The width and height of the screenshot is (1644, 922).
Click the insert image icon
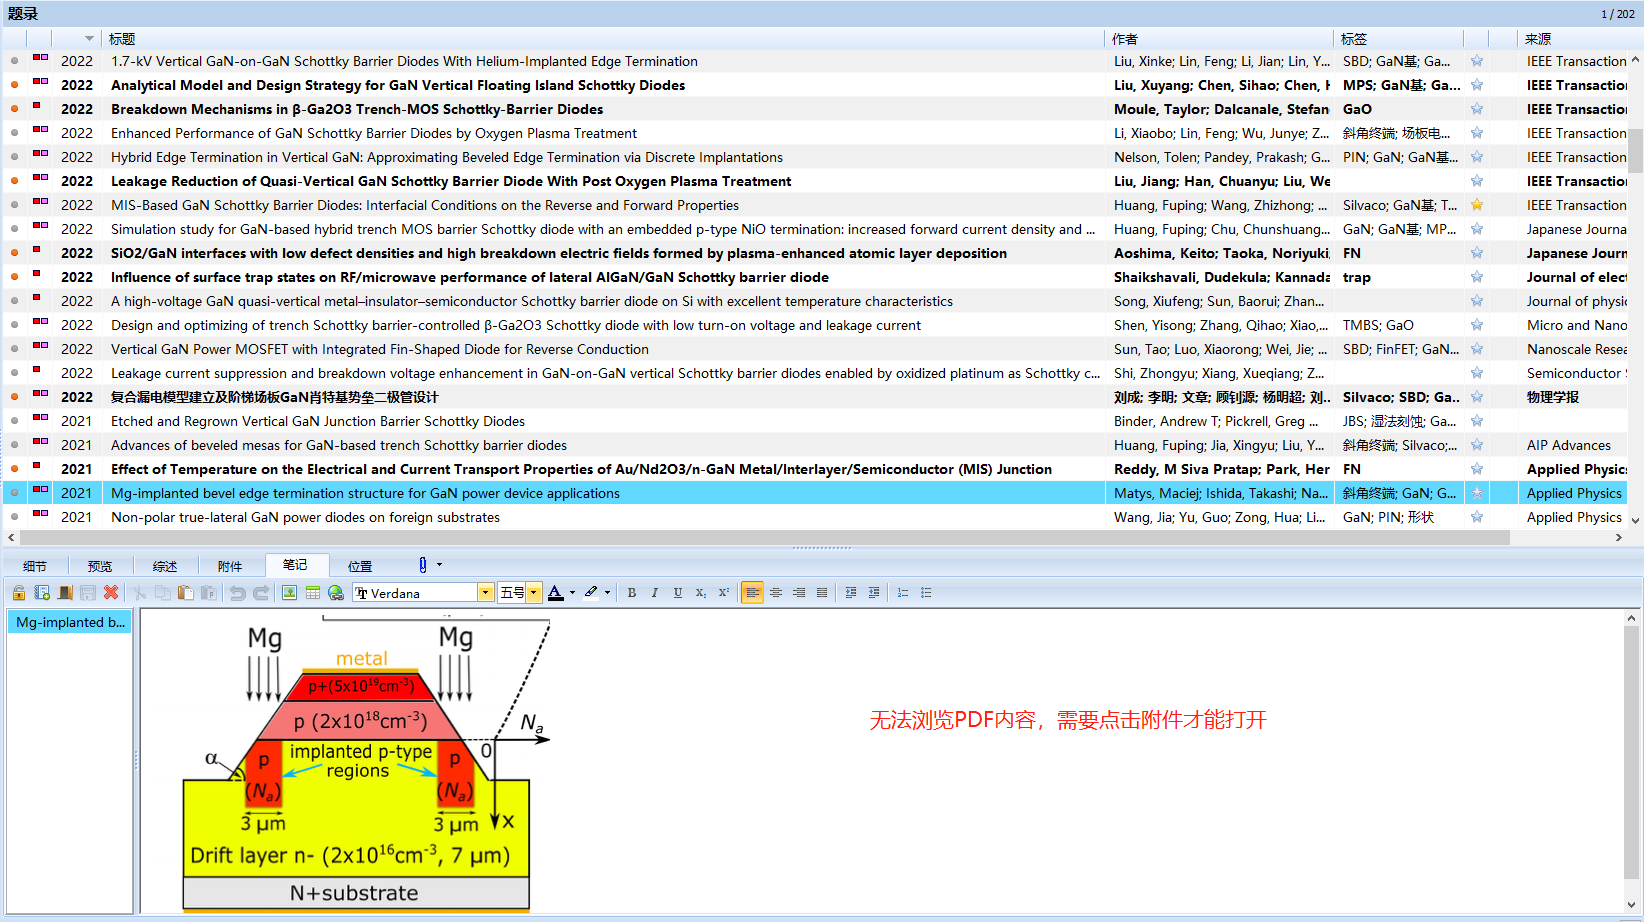pyautogui.click(x=289, y=593)
